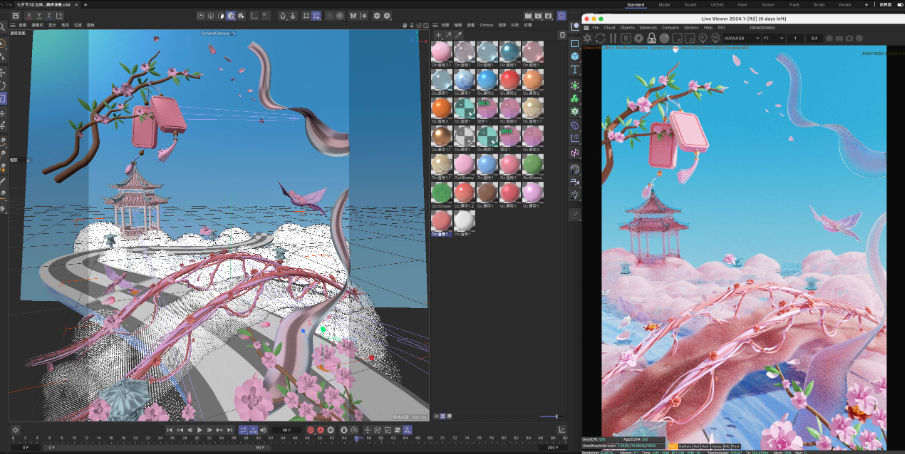Open the File menu in Live Viewer
The width and height of the screenshot is (905, 454).
point(596,27)
